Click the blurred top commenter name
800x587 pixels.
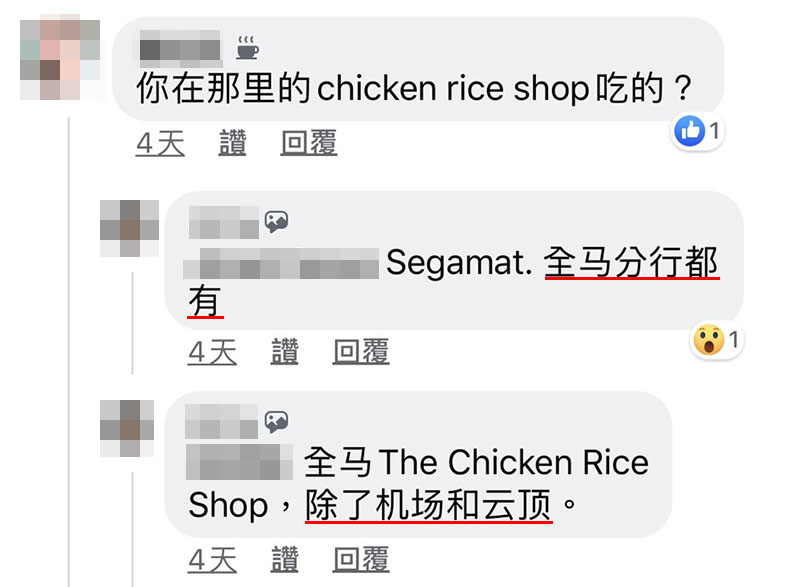coord(181,49)
